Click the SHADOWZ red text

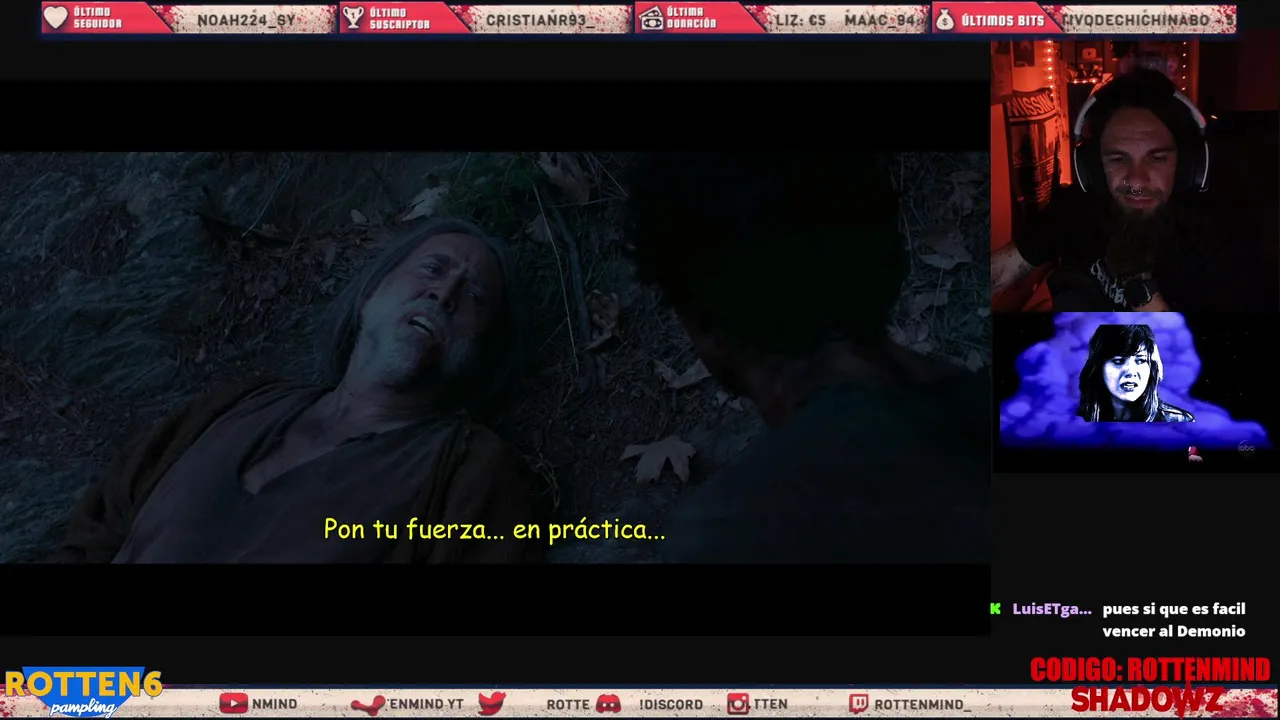click(x=1147, y=699)
